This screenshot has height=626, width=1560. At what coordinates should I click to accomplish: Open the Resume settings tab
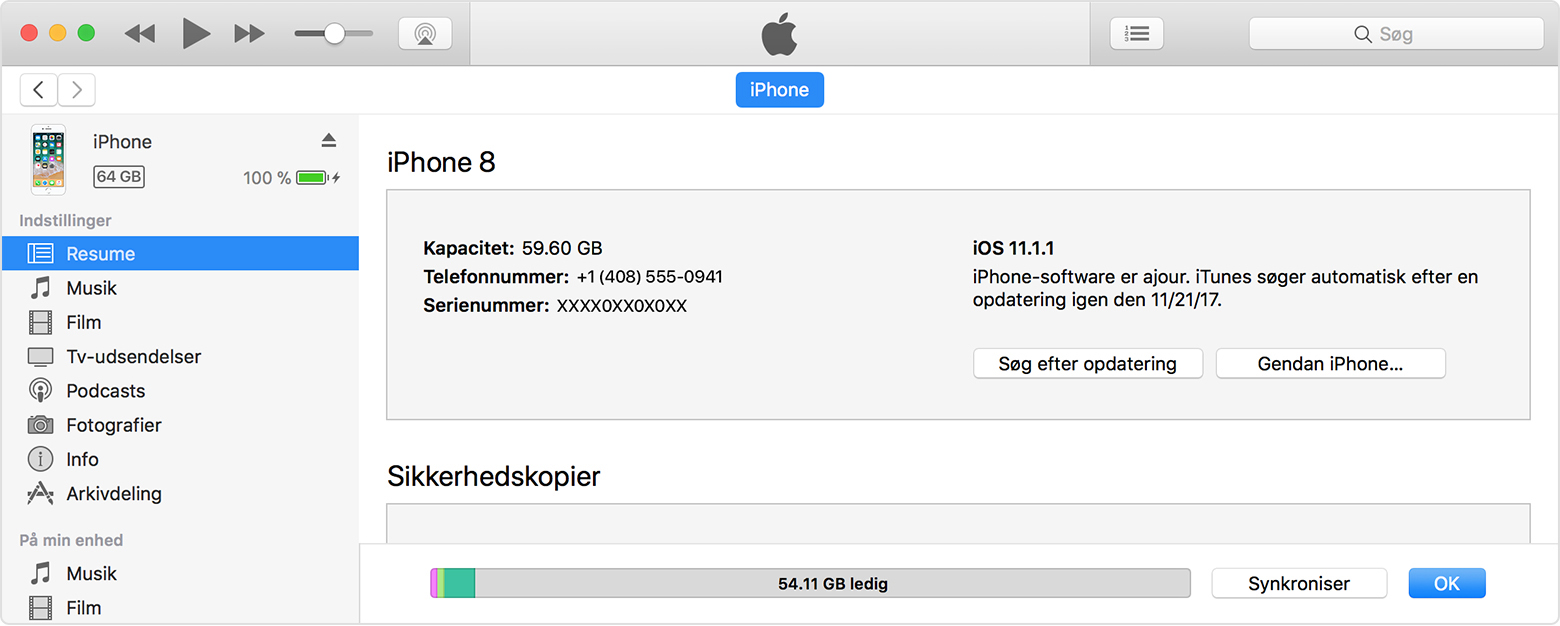tap(100, 254)
